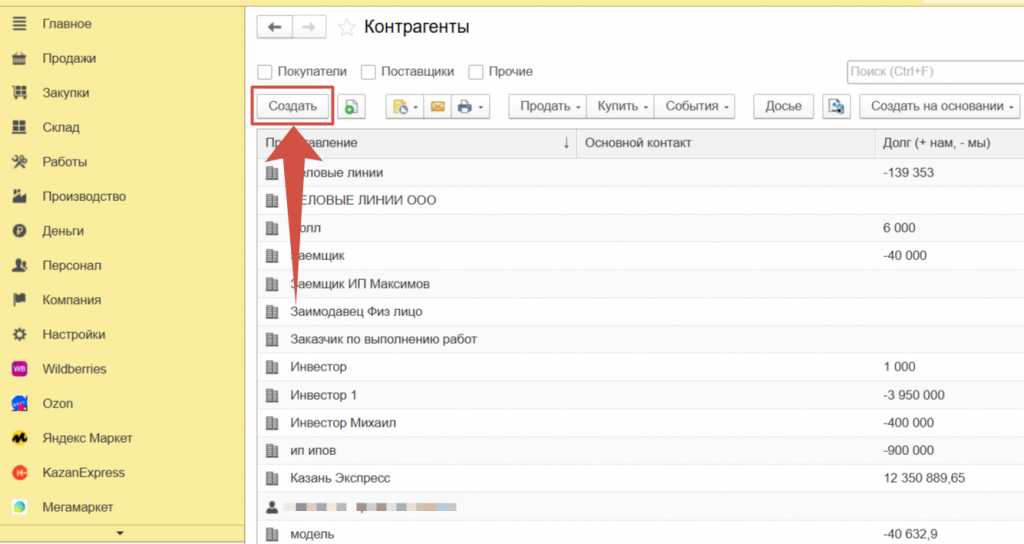Open the Ozon sidebar section
Screen dimensions: 1024x544
click(57, 404)
